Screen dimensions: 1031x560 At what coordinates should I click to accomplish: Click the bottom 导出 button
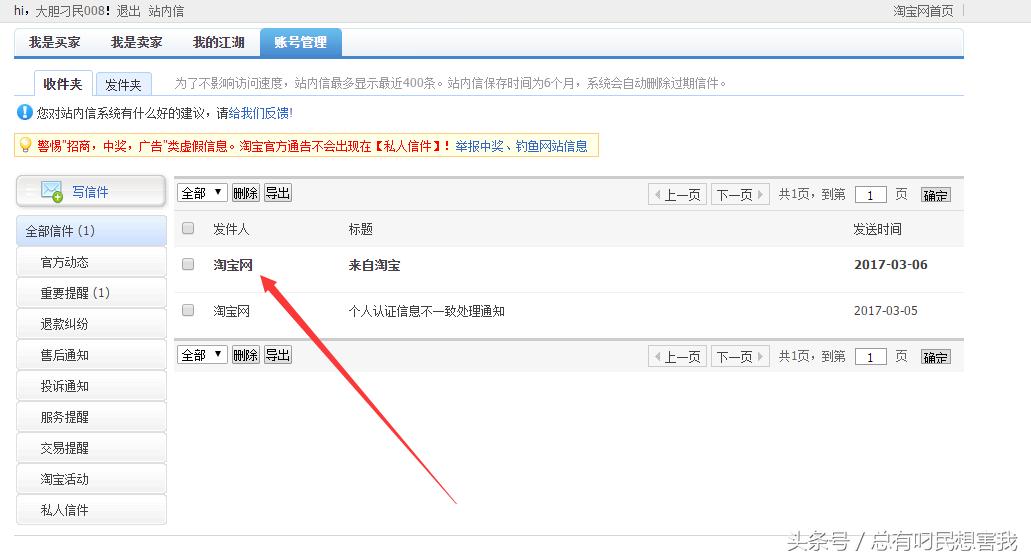pos(277,355)
